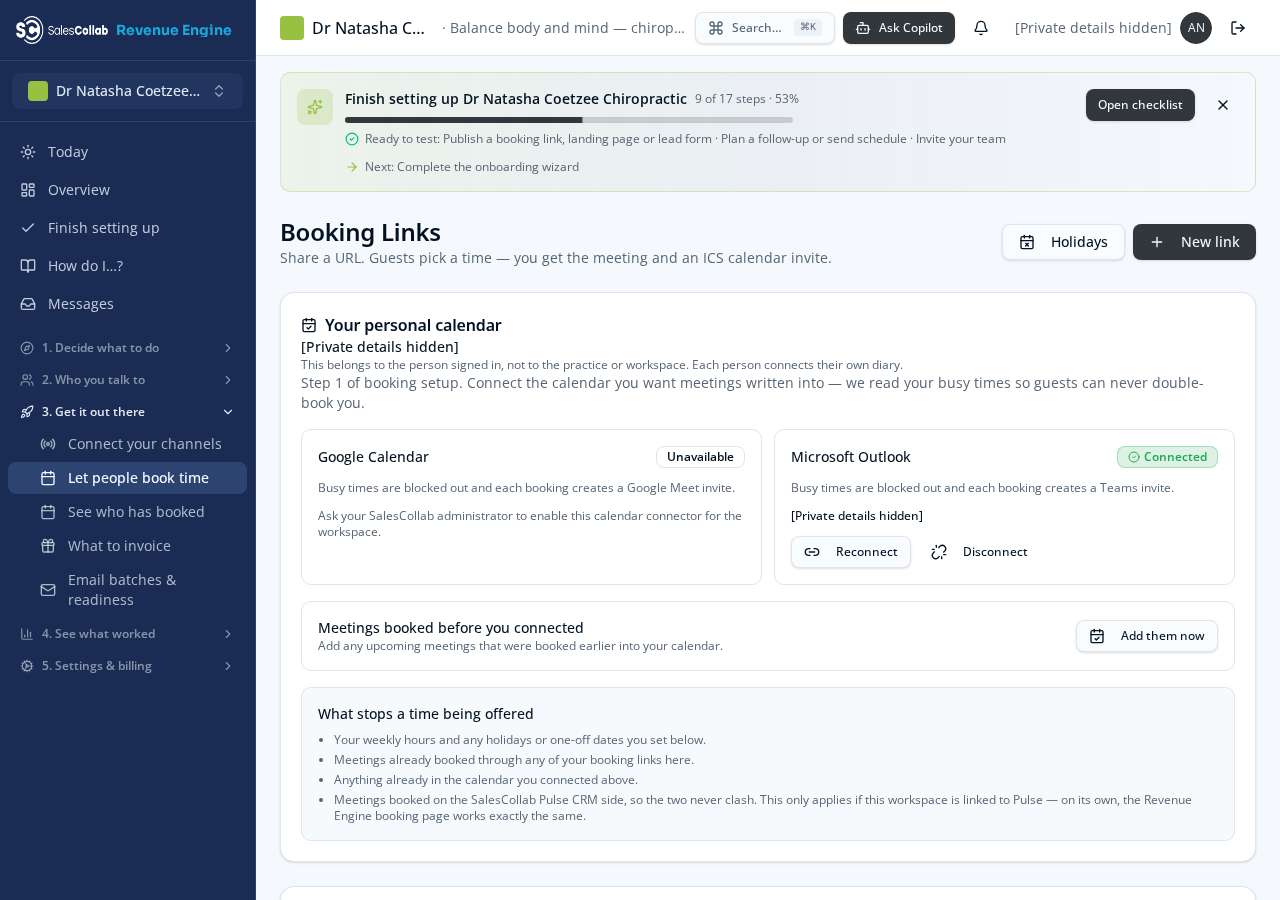This screenshot has width=1280, height=900.
Task: Click the Open checklist button
Action: coord(1140,105)
